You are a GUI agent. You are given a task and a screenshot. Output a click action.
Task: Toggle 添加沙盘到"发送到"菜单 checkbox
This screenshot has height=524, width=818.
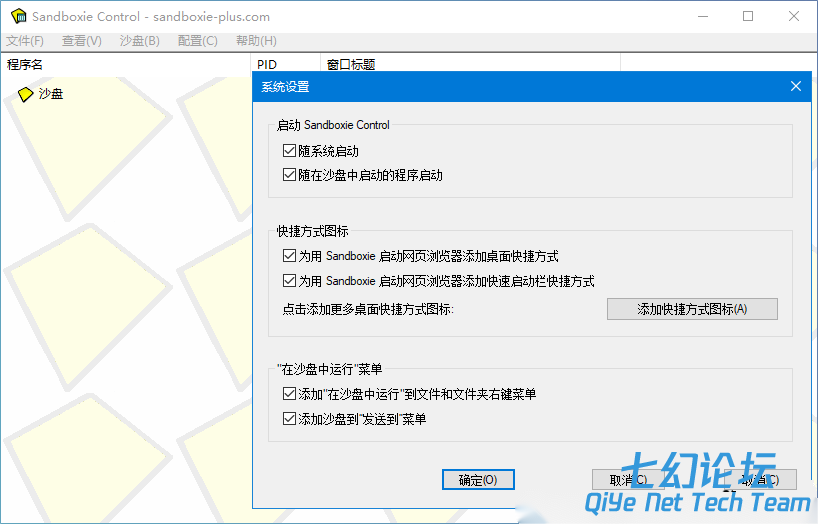[x=289, y=419]
